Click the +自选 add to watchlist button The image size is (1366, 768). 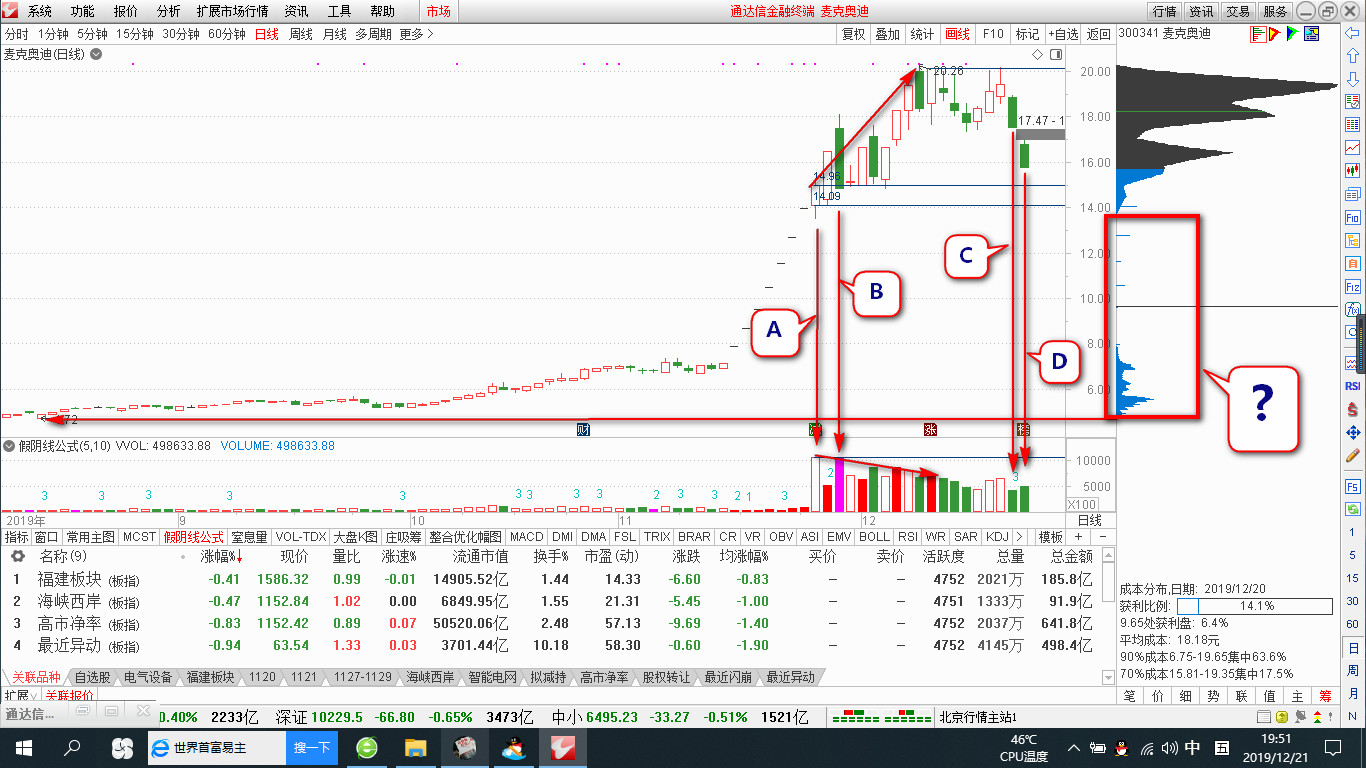pyautogui.click(x=1062, y=34)
